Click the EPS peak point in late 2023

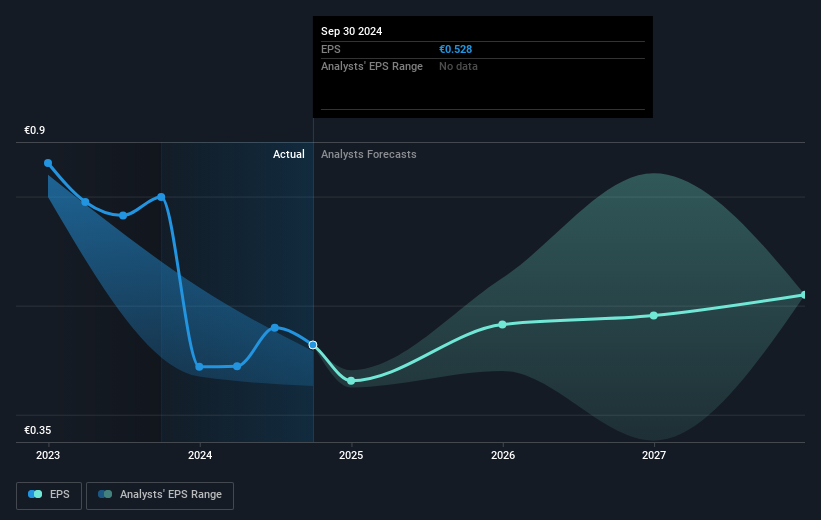[161, 197]
